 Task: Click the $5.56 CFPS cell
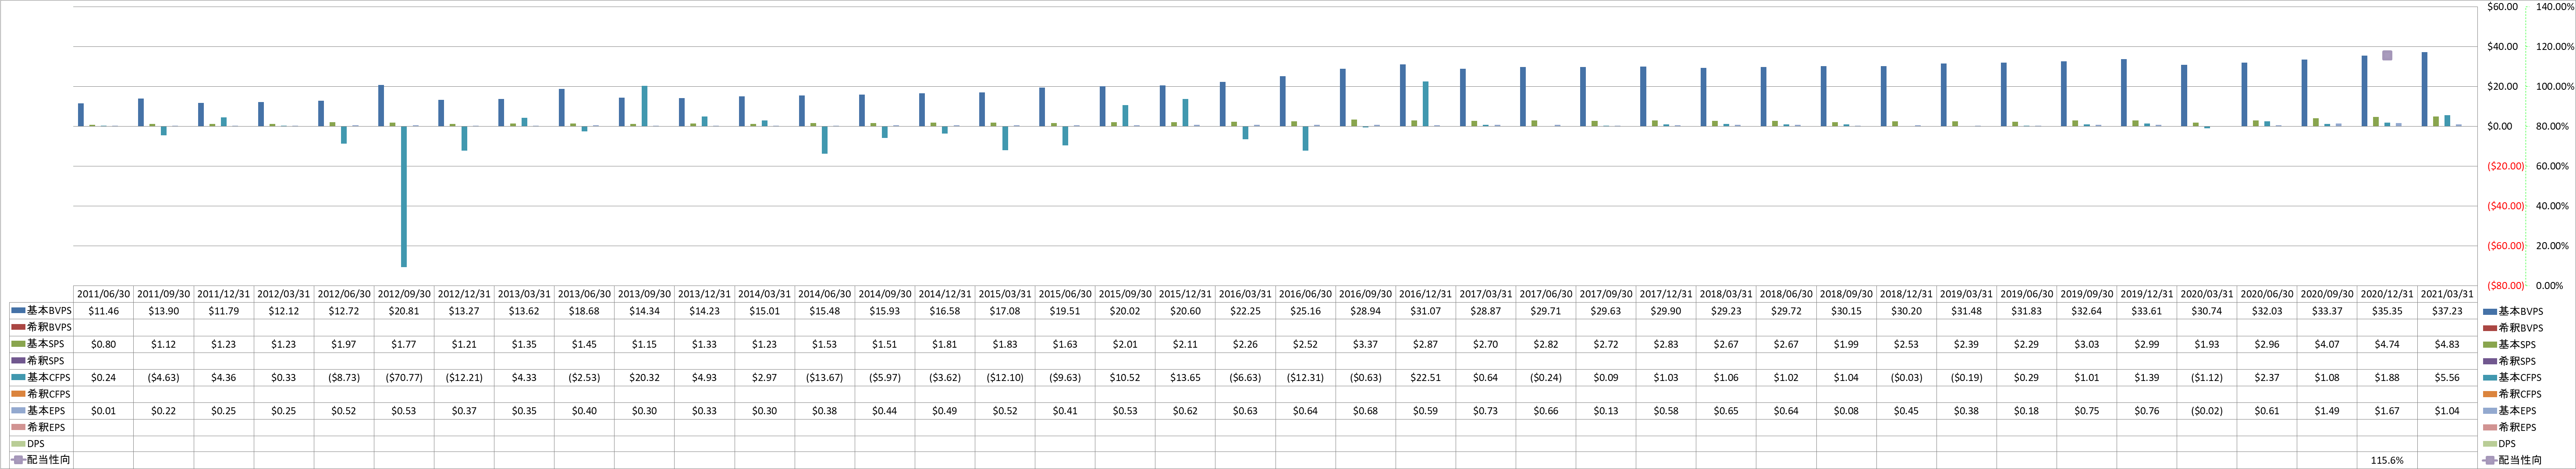pyautogui.click(x=2447, y=378)
